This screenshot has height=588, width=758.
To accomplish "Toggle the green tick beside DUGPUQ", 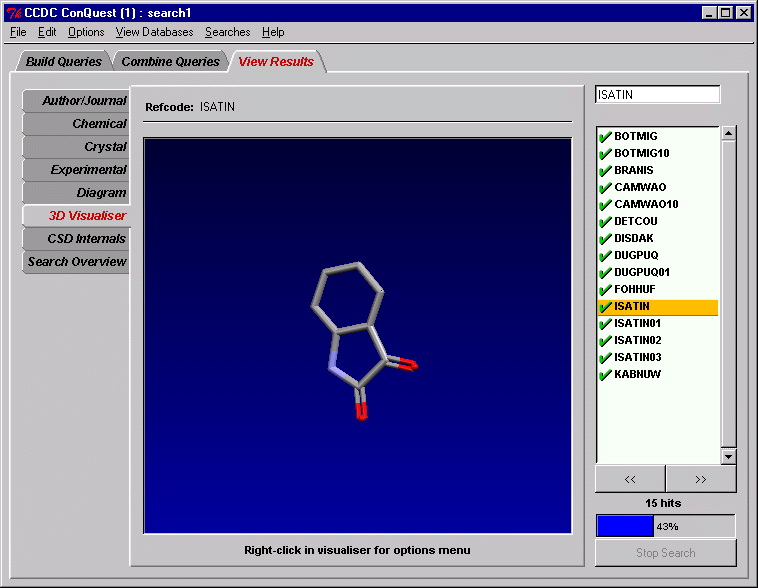I will (x=605, y=256).
